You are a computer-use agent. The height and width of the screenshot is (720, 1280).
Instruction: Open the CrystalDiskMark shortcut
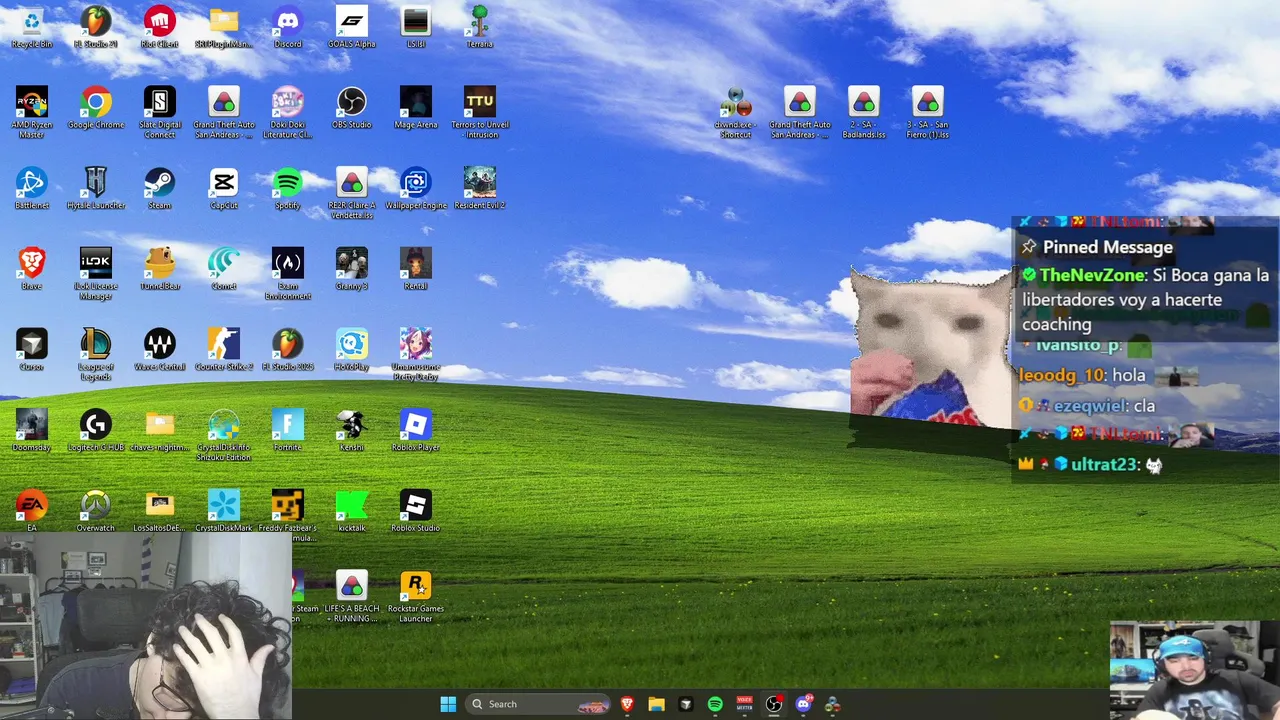(224, 512)
